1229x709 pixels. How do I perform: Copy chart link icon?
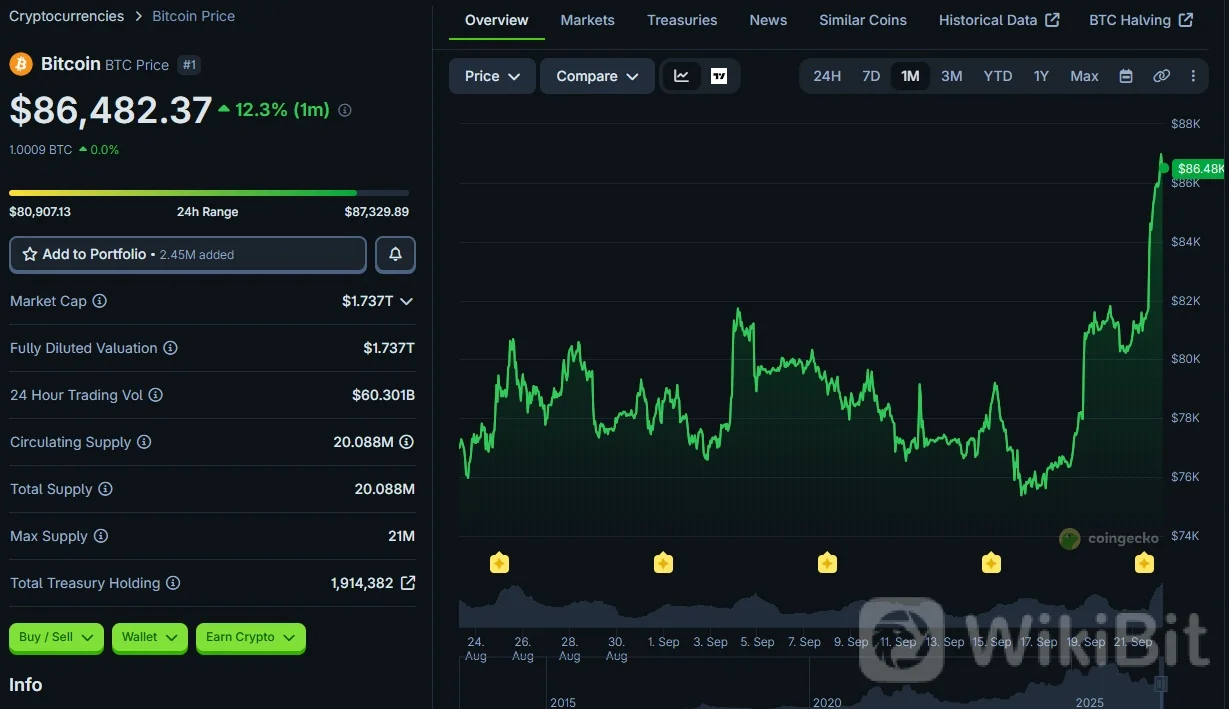point(1161,76)
